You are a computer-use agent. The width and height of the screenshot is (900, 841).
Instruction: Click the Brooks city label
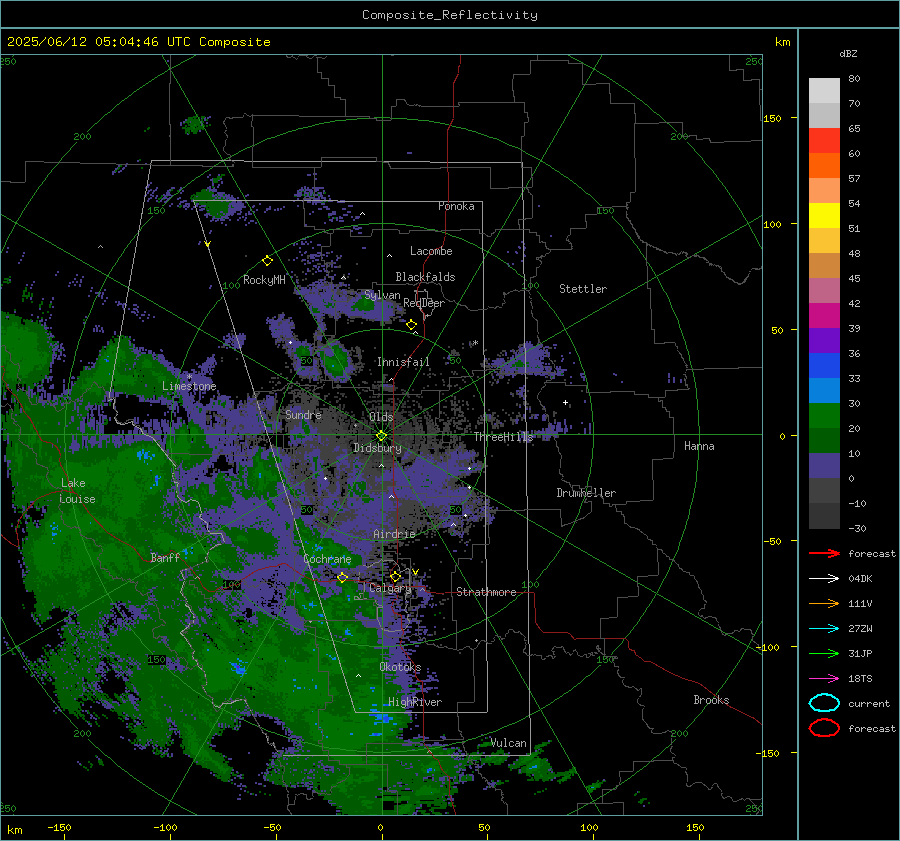pos(711,700)
